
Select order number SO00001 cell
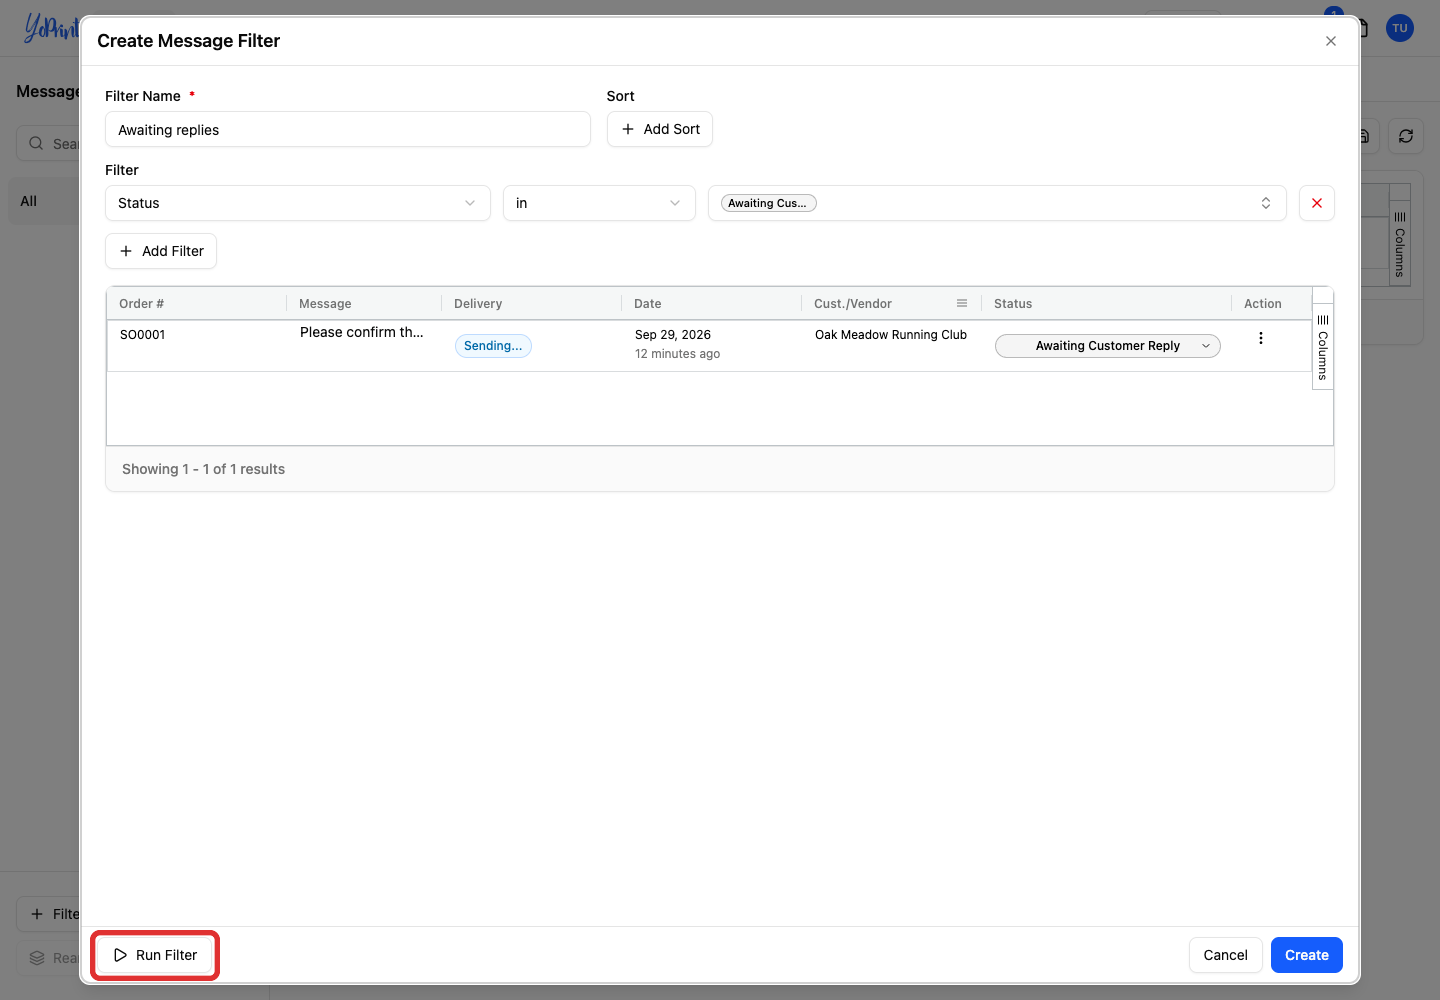coord(143,335)
